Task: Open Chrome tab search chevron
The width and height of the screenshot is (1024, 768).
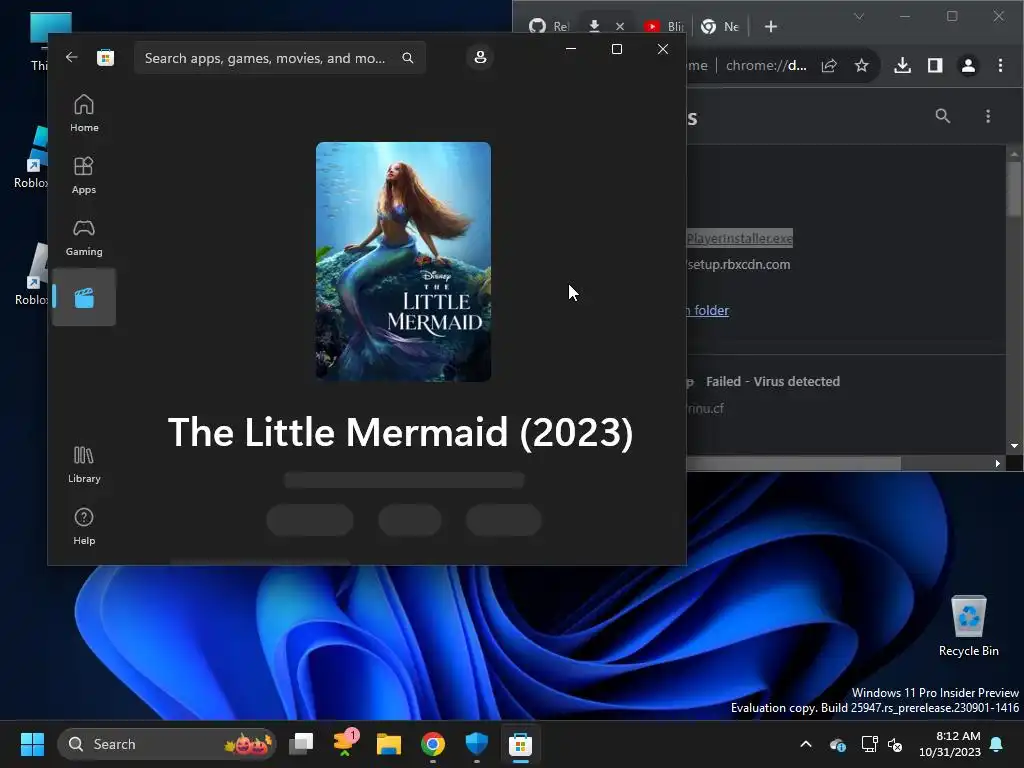Action: 859,16
